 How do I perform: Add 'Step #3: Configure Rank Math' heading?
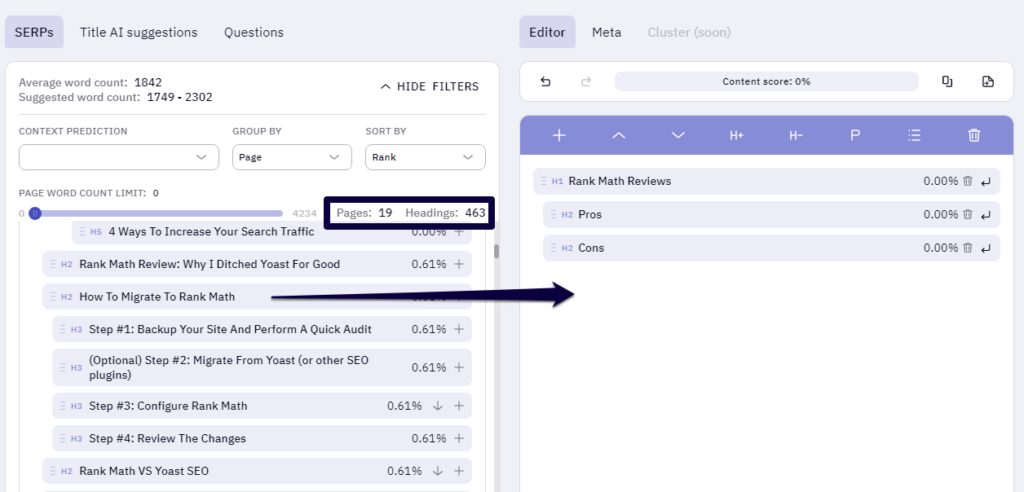[459, 406]
